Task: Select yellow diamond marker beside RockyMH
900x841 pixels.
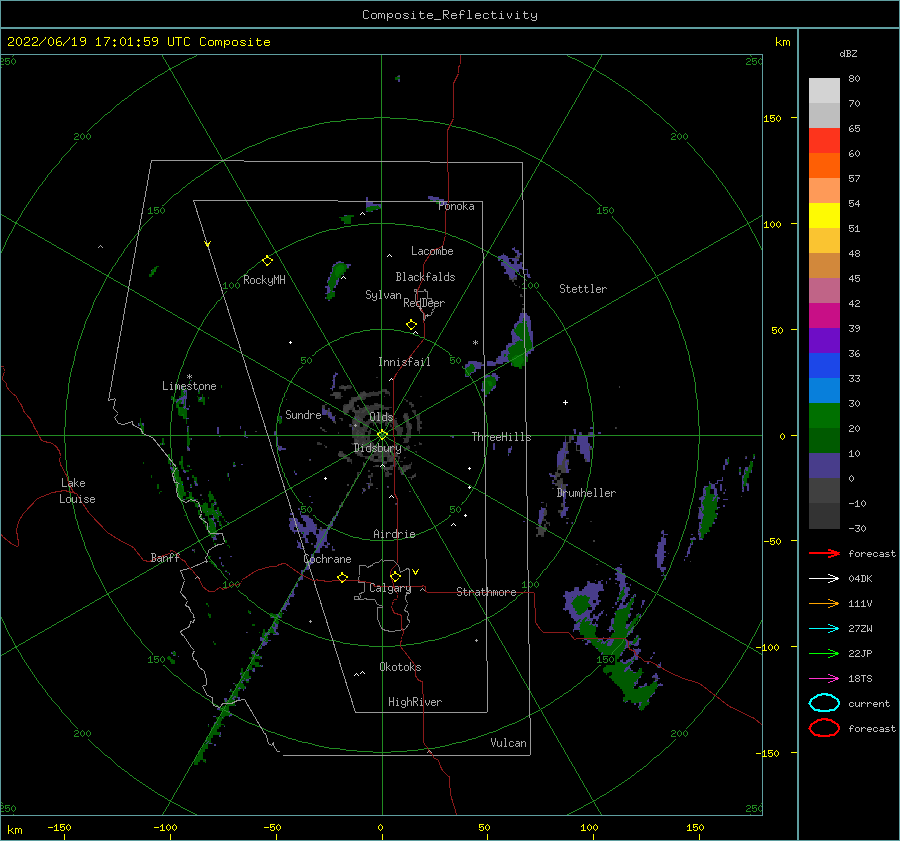Action: pyautogui.click(x=267, y=261)
